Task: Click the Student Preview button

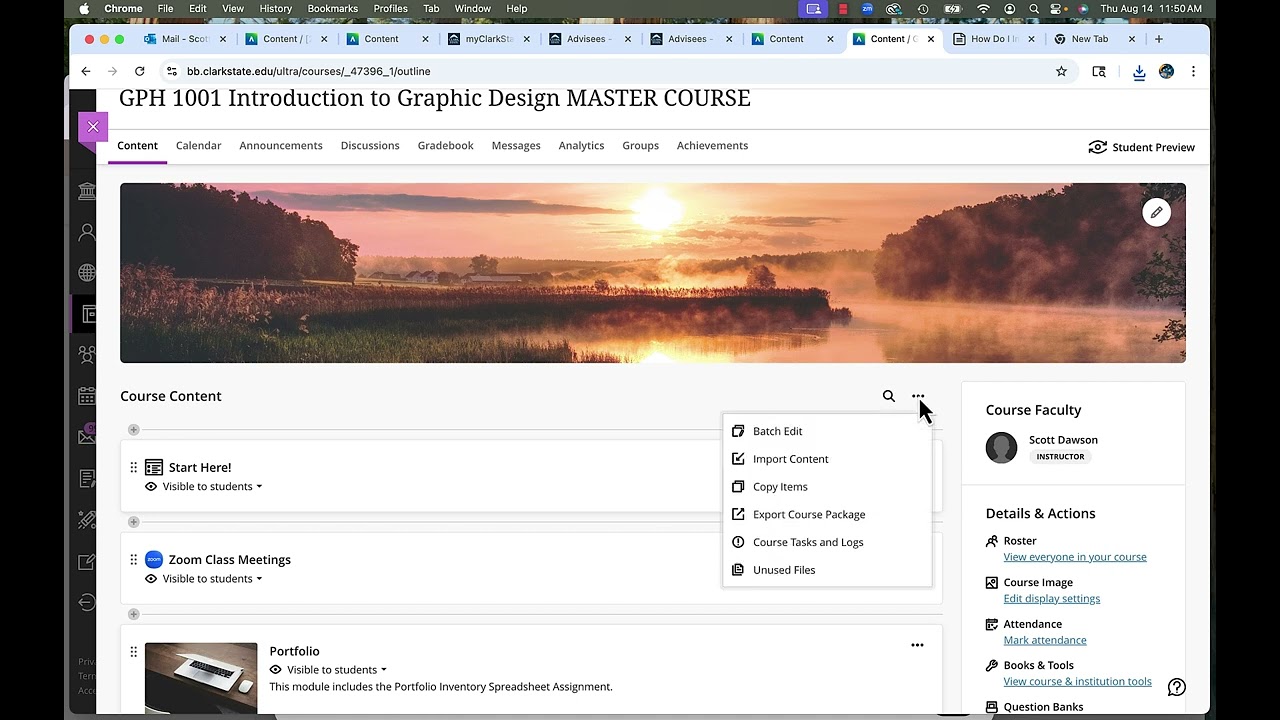Action: pyautogui.click(x=1141, y=147)
